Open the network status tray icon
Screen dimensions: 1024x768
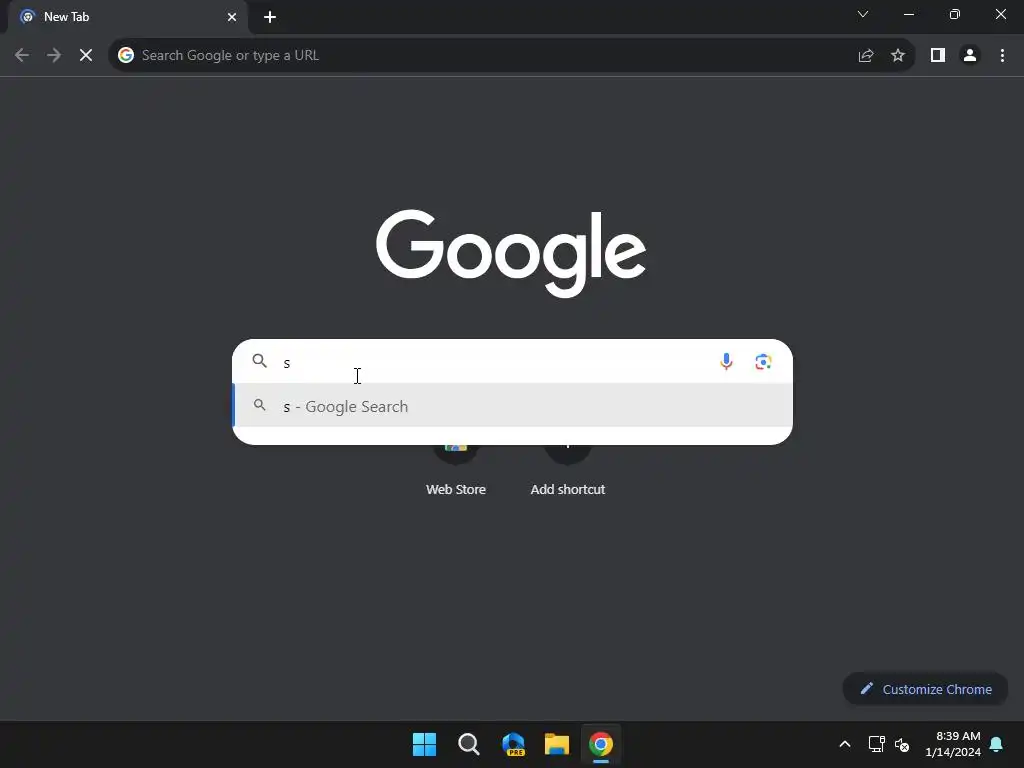tap(876, 744)
